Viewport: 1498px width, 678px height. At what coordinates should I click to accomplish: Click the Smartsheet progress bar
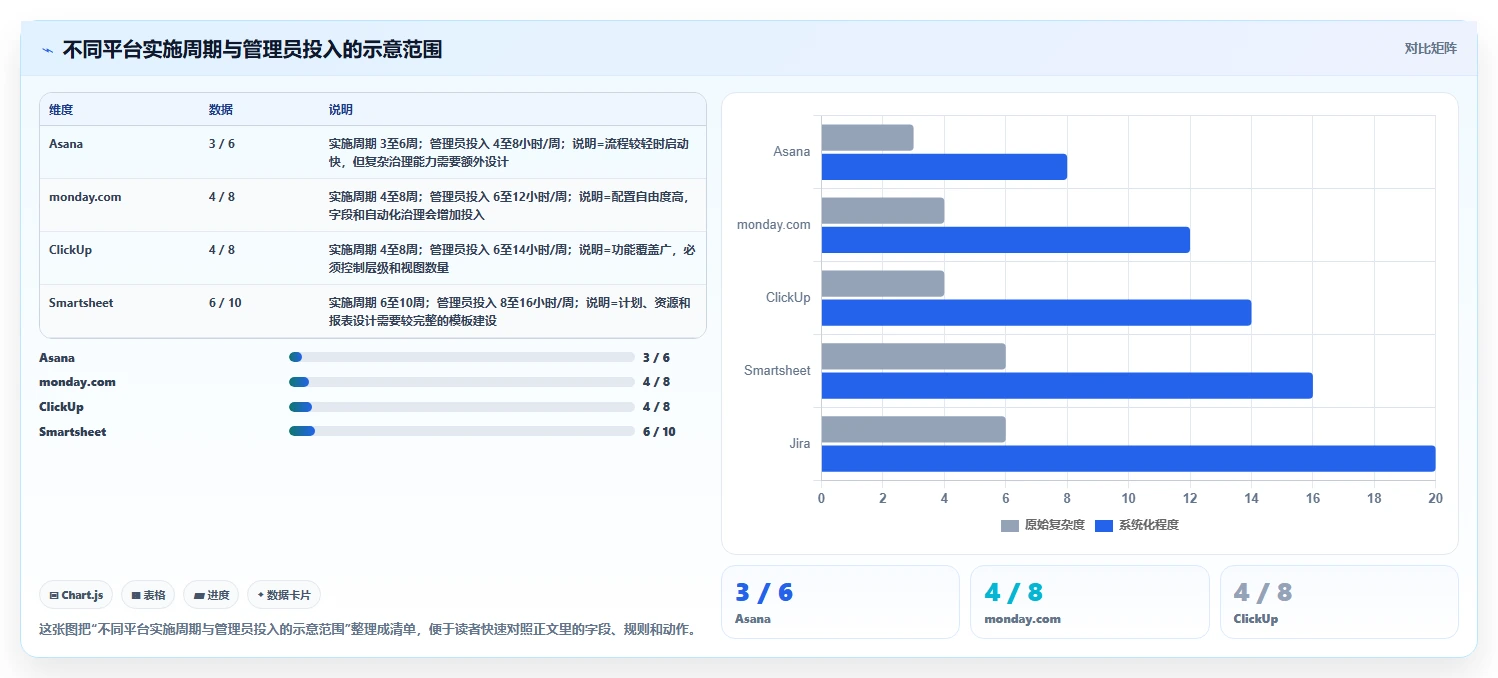coord(462,431)
